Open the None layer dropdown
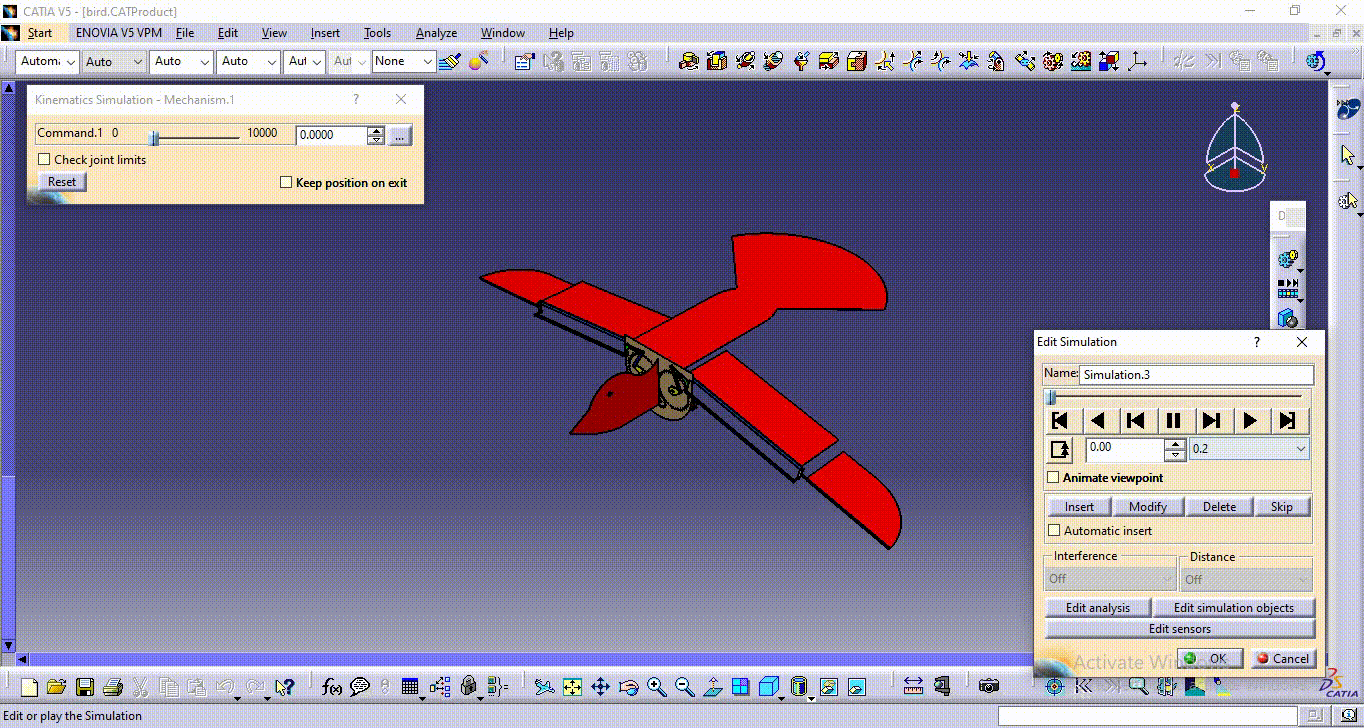Image resolution: width=1364 pixels, height=728 pixels. click(x=404, y=61)
